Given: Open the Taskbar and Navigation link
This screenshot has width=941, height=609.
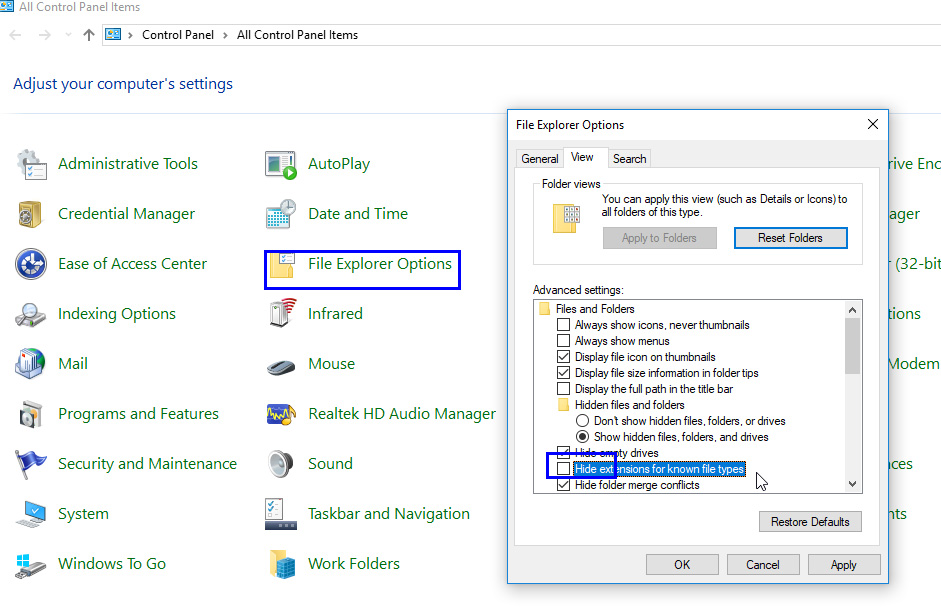Looking at the screenshot, I should [388, 514].
